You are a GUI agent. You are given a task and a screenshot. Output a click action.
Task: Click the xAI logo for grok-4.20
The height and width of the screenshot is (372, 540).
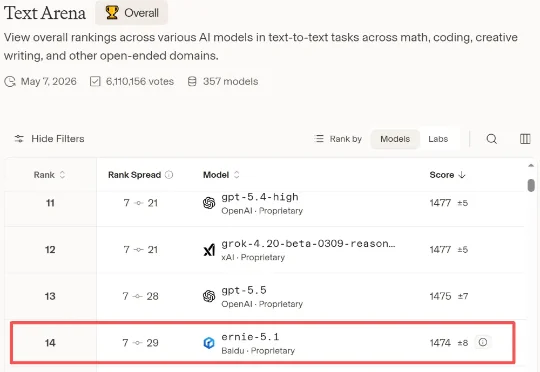(x=209, y=250)
